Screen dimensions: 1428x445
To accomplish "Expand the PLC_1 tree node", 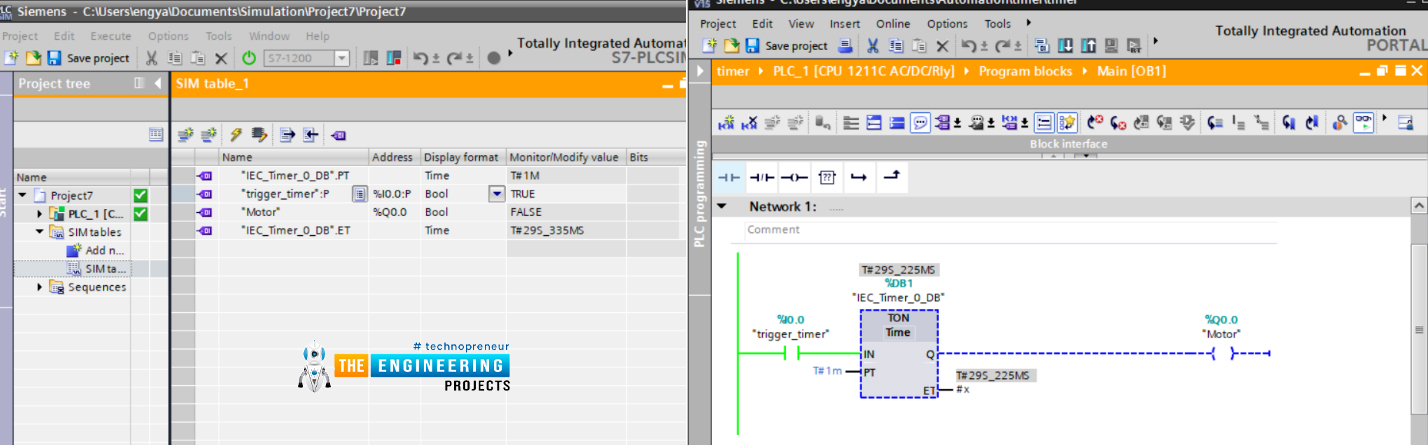I will (x=40, y=214).
